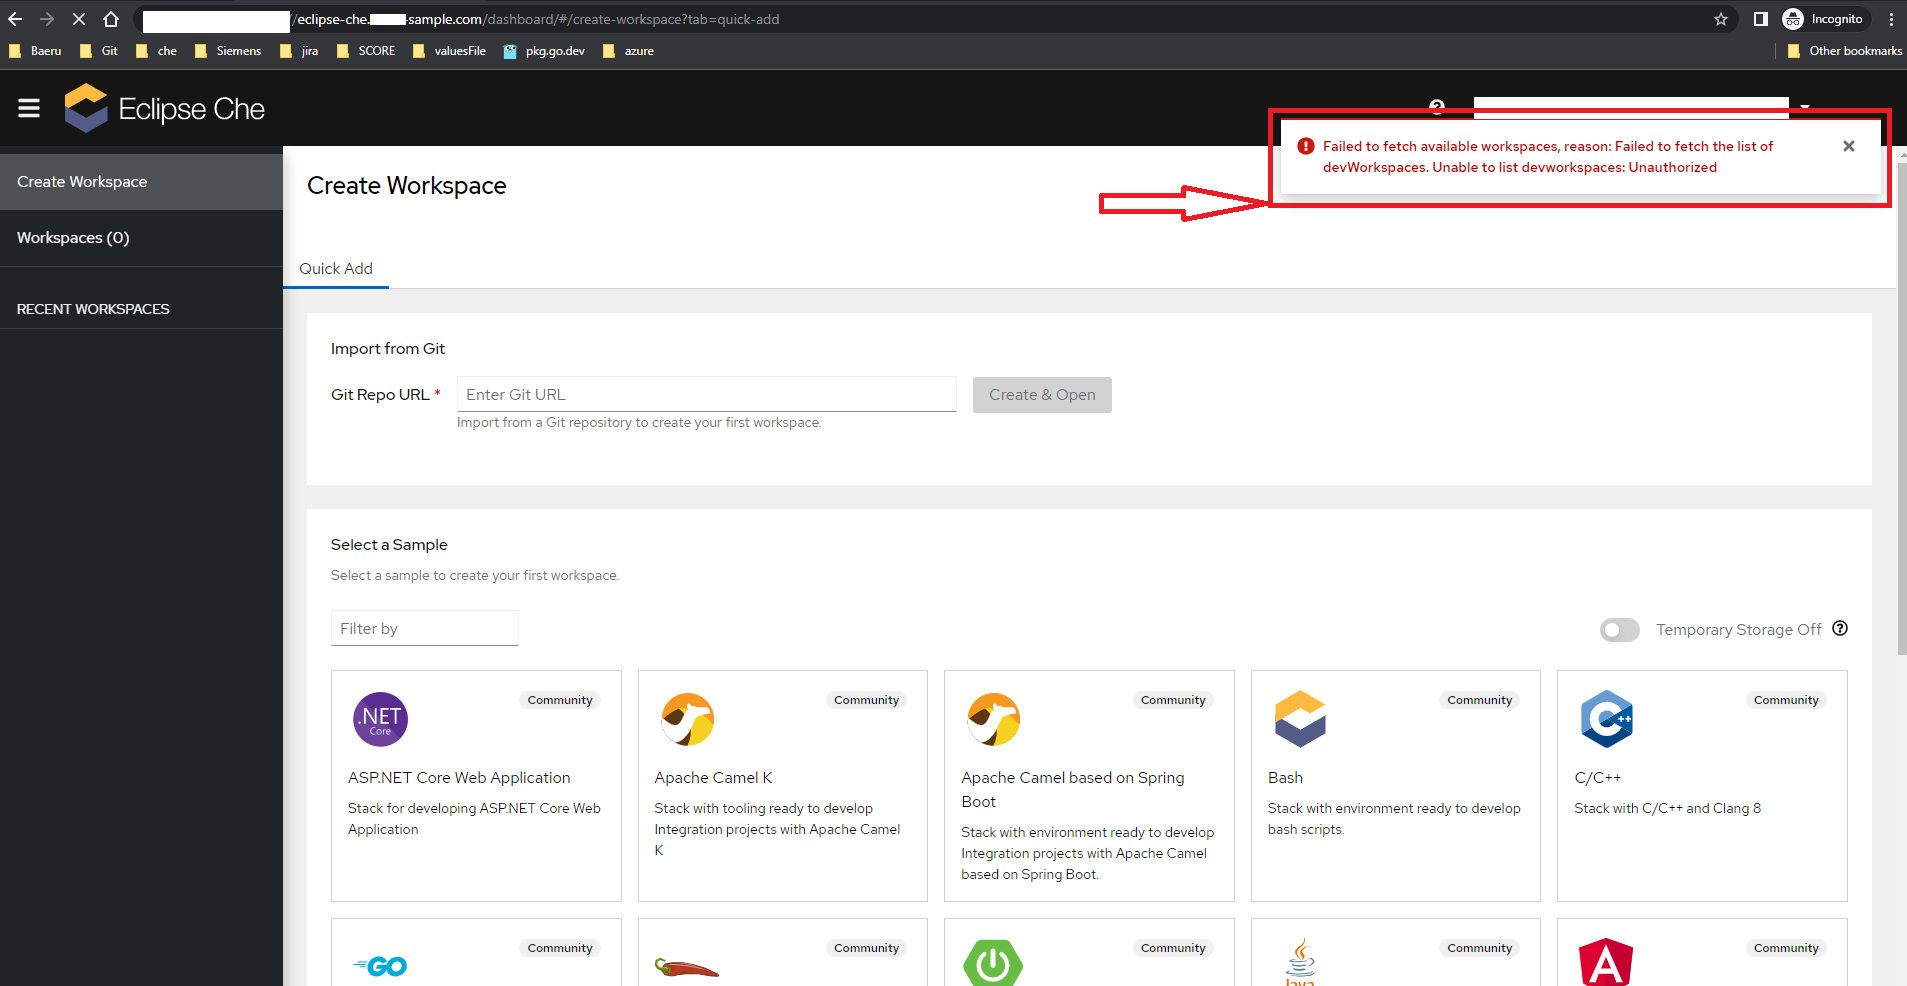The height and width of the screenshot is (986, 1907).
Task: Select the Bash sample title
Action: 1285,778
